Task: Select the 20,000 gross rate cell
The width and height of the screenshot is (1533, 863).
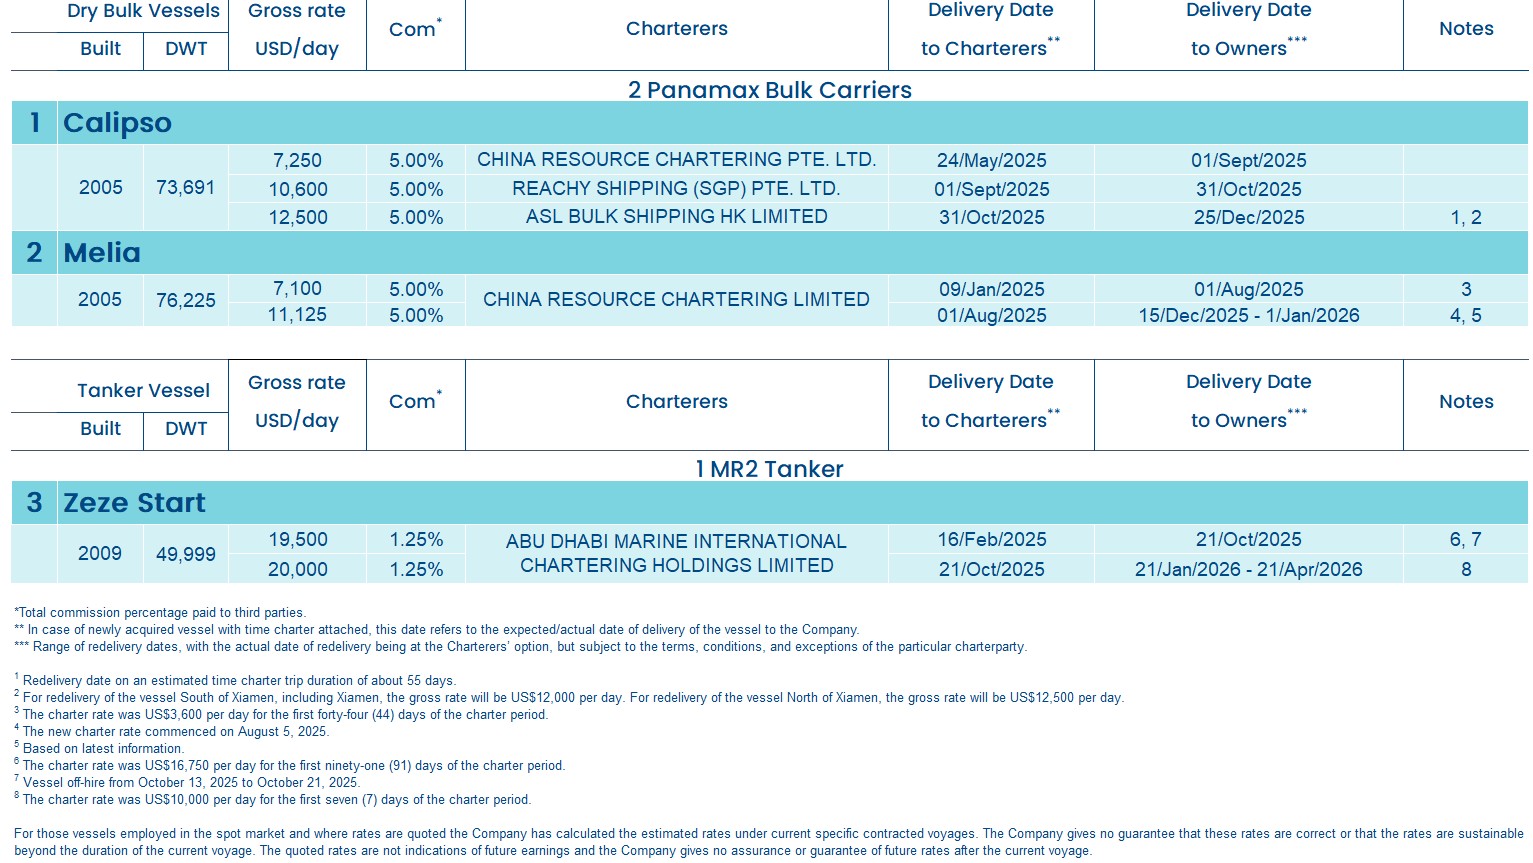Action: 297,569
